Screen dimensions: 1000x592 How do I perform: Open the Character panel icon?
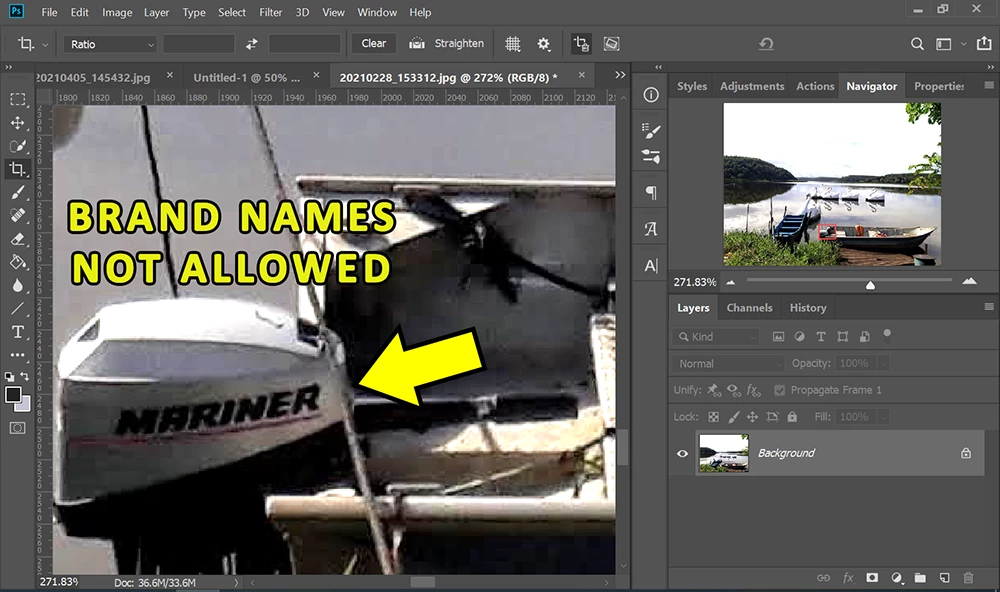651,265
